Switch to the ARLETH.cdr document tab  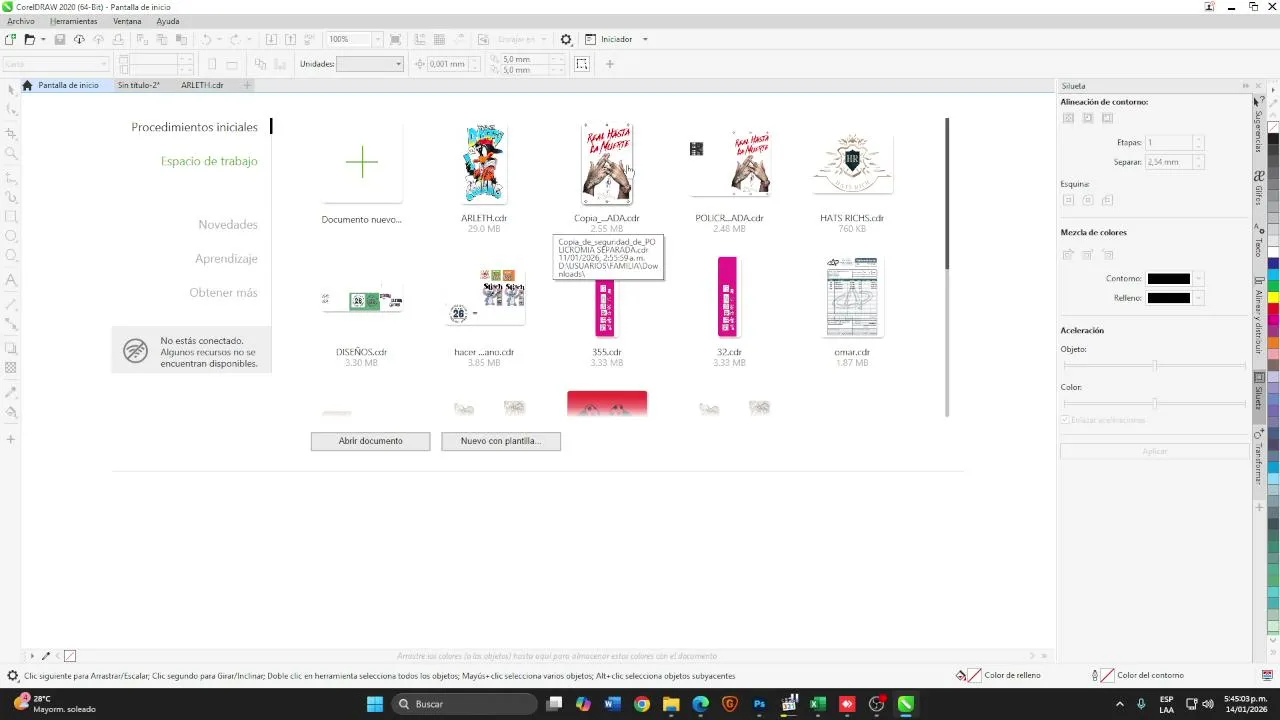202,85
